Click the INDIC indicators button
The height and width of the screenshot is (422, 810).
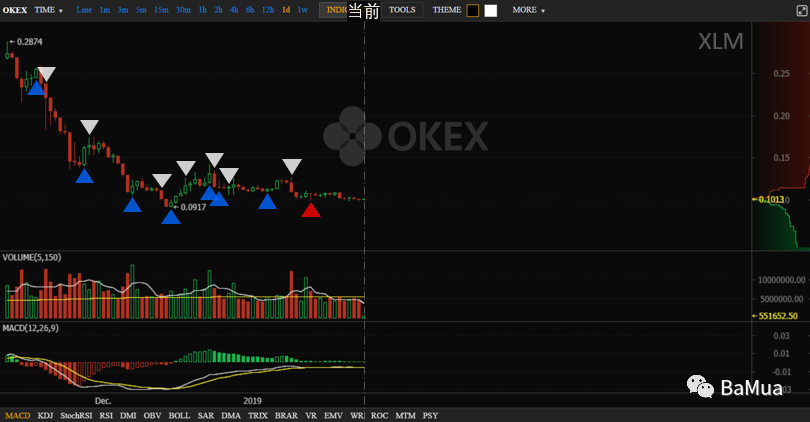point(334,10)
